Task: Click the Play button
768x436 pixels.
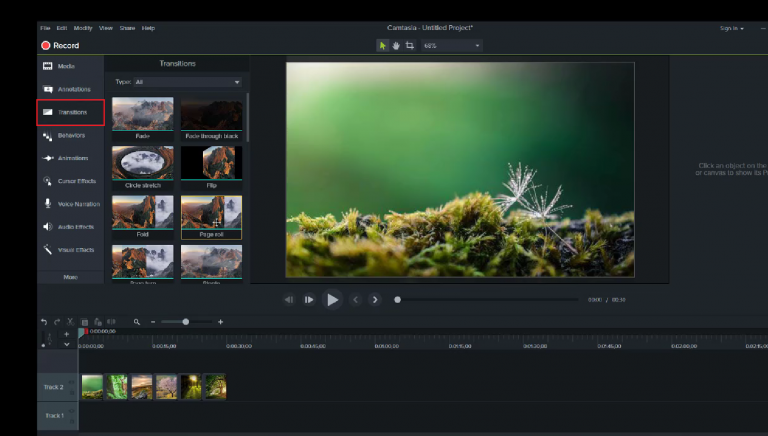Action: (x=332, y=299)
